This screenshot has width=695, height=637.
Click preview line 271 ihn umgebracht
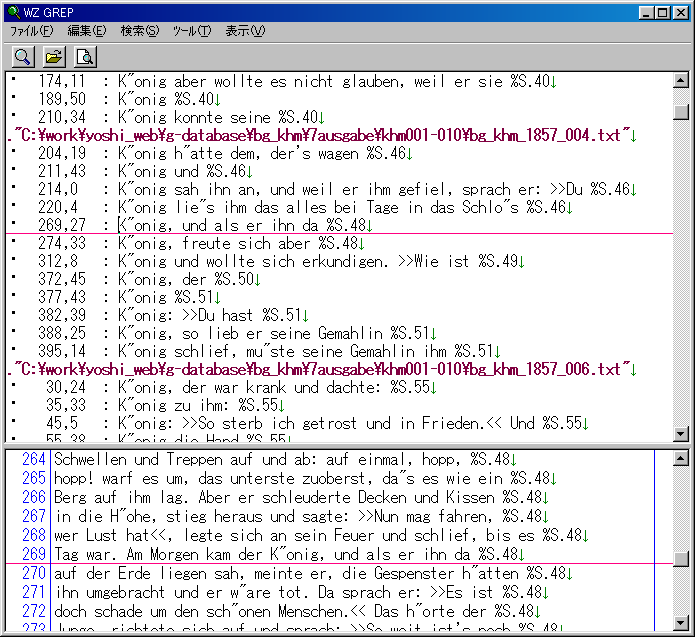click(301, 593)
